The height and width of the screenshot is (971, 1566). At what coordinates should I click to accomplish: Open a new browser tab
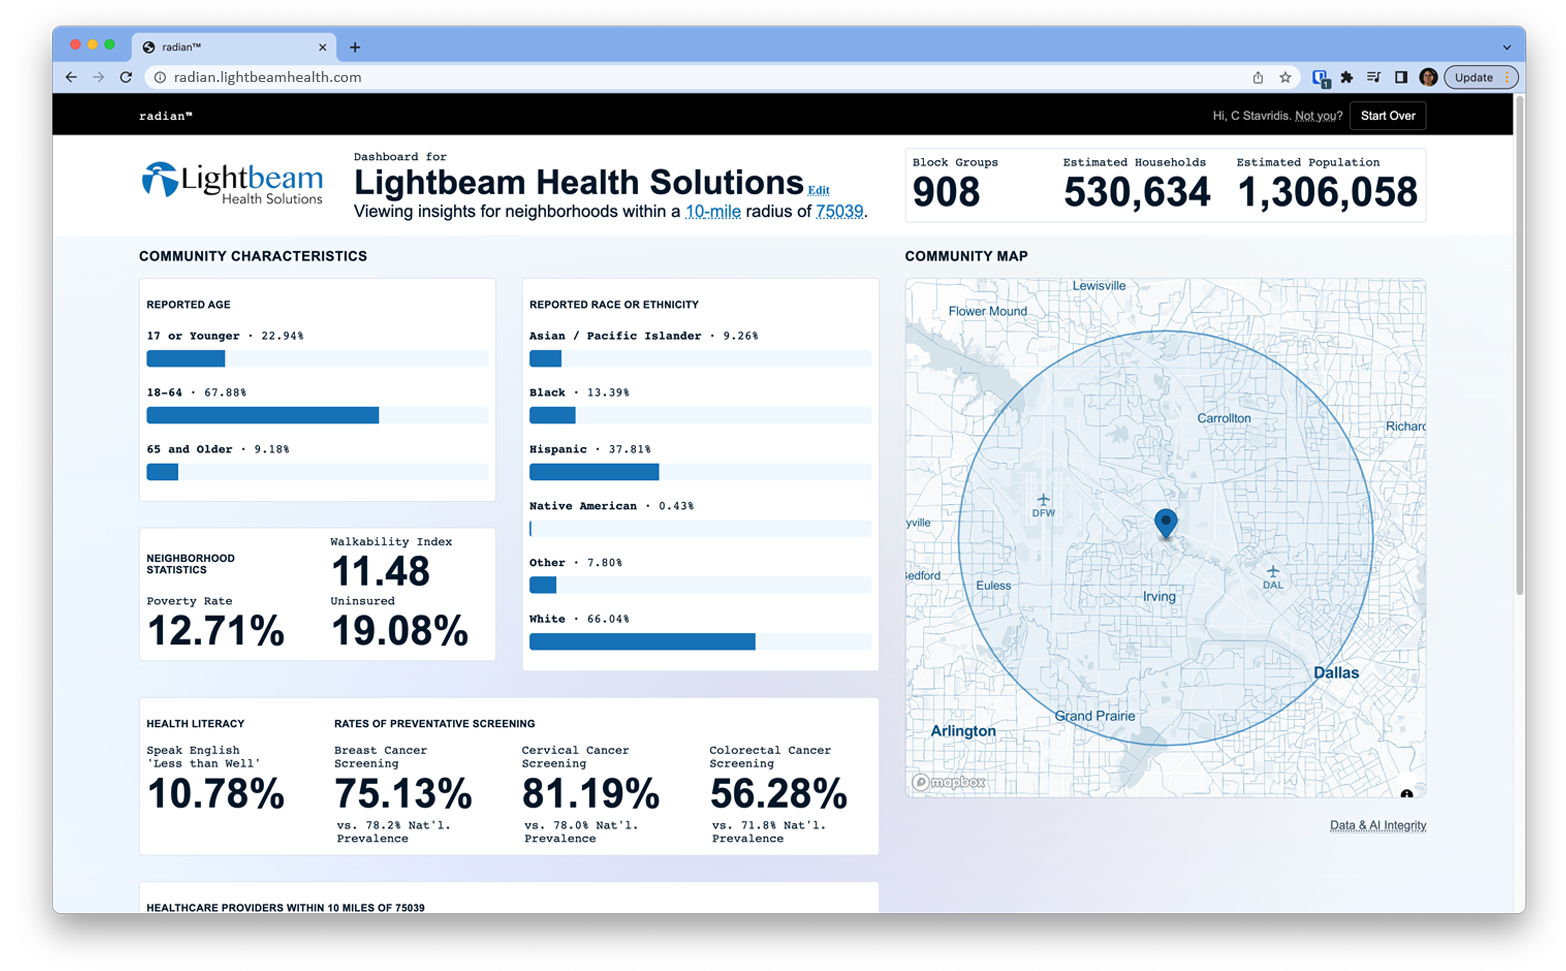point(355,47)
